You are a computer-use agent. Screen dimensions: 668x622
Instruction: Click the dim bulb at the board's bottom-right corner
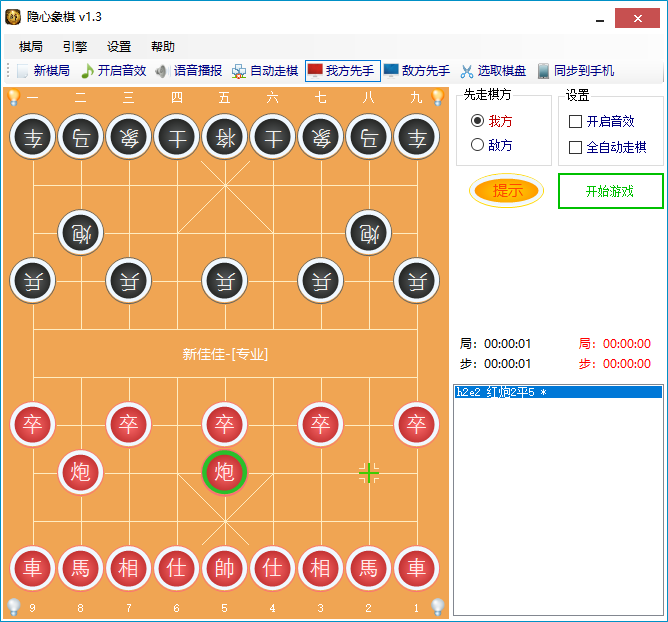[x=438, y=607]
